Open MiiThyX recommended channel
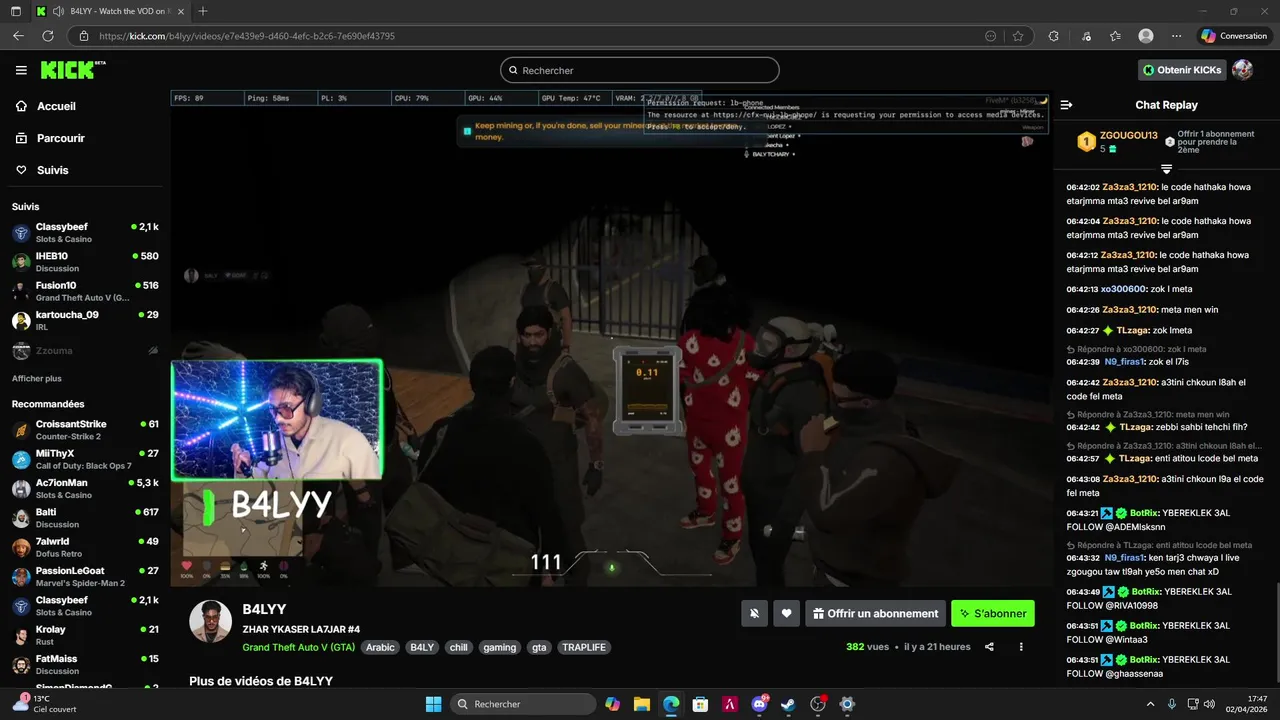Viewport: 1280px width, 720px height. tap(85, 459)
